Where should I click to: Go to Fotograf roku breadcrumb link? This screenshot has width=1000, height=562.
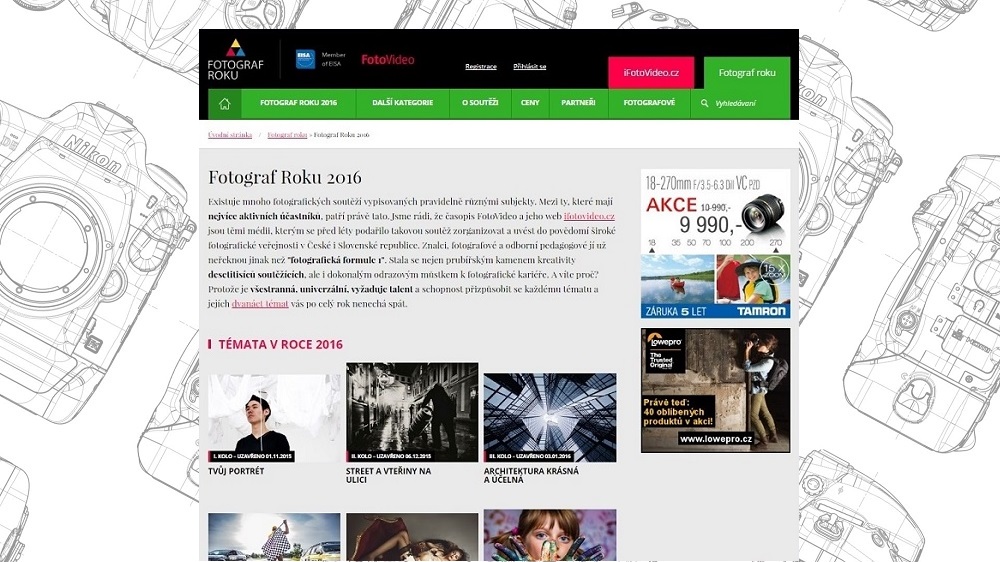coord(287,135)
